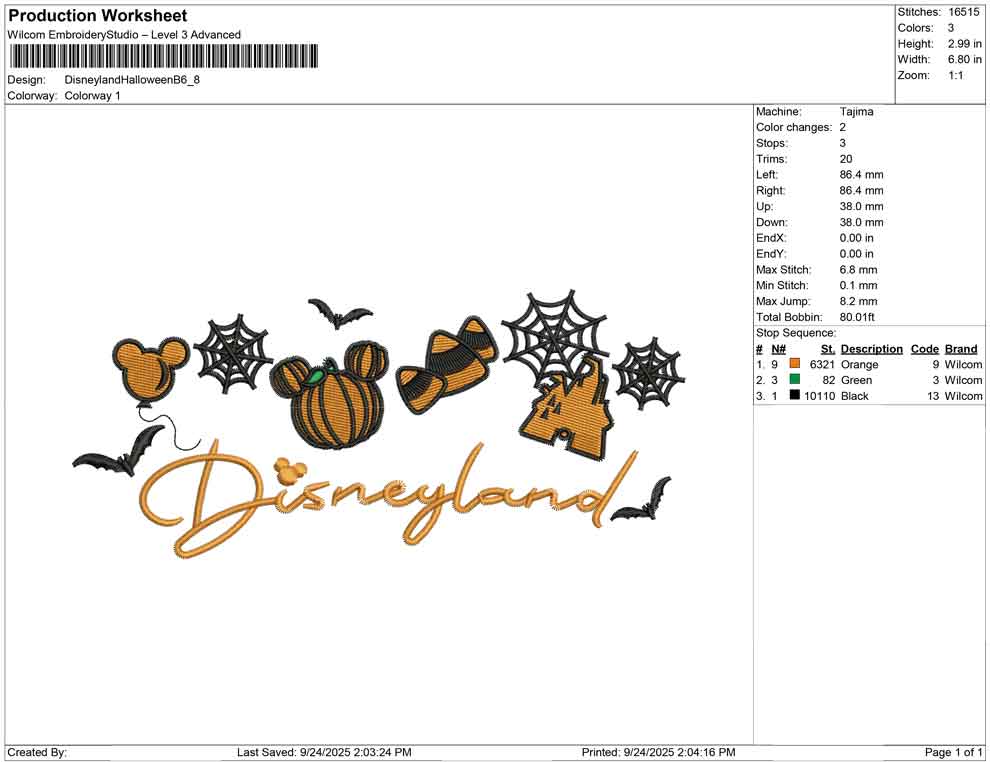Click the 'Color changes:' value '2'
The height and width of the screenshot is (762, 990).
[x=842, y=128]
